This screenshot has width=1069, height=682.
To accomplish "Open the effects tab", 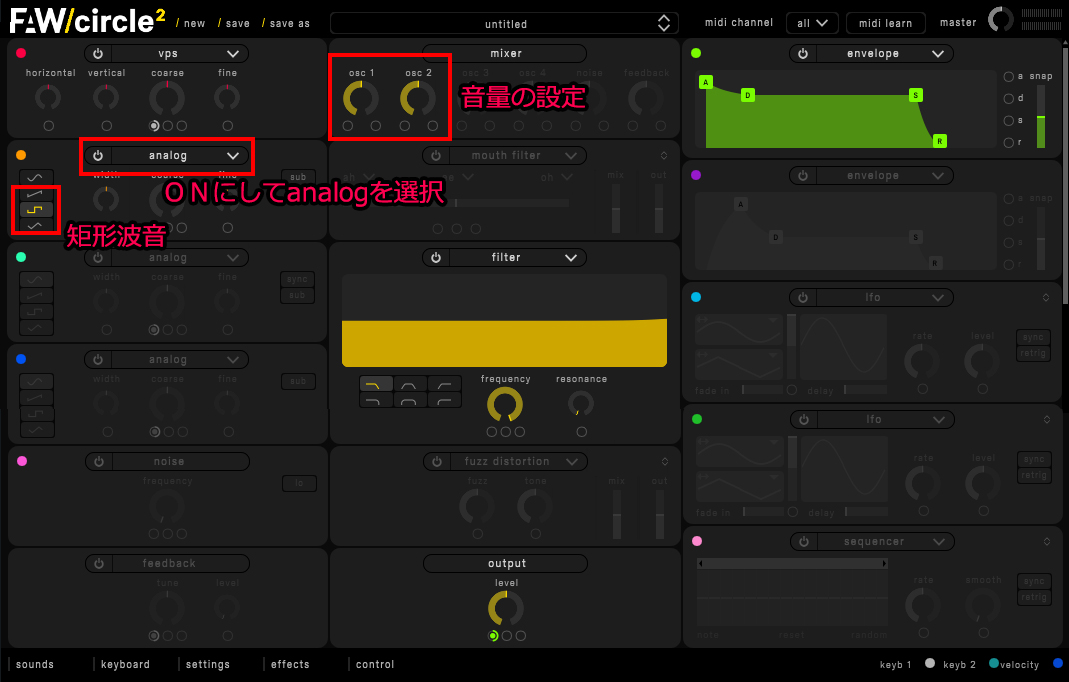I will tap(290, 664).
